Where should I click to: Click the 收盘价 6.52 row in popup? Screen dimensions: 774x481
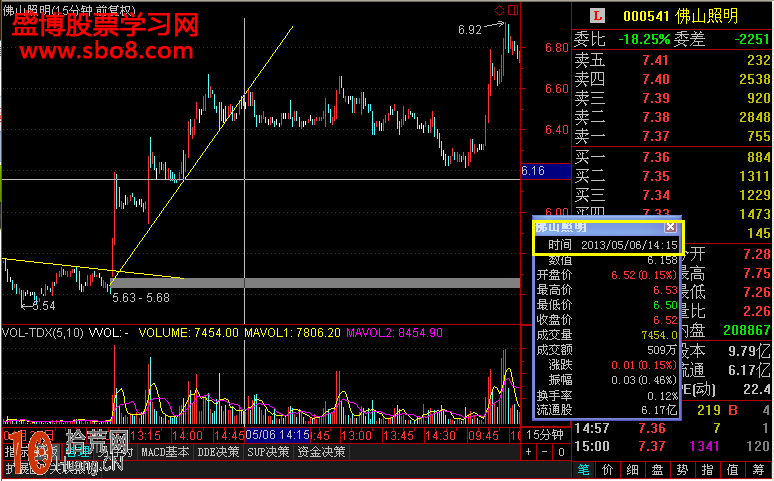tap(607, 320)
